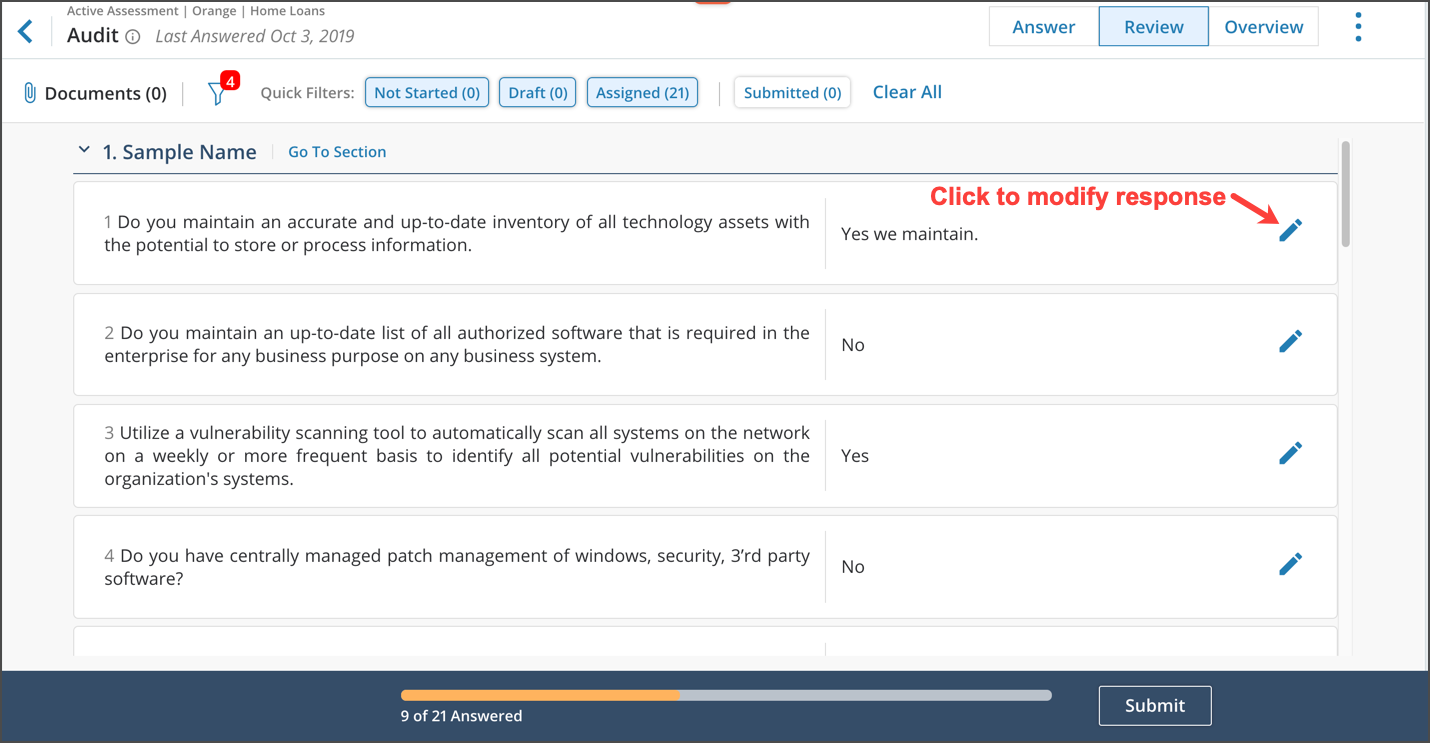Toggle the Not Started (0) quick filter
Screen dimensions: 1430x743
point(427,92)
